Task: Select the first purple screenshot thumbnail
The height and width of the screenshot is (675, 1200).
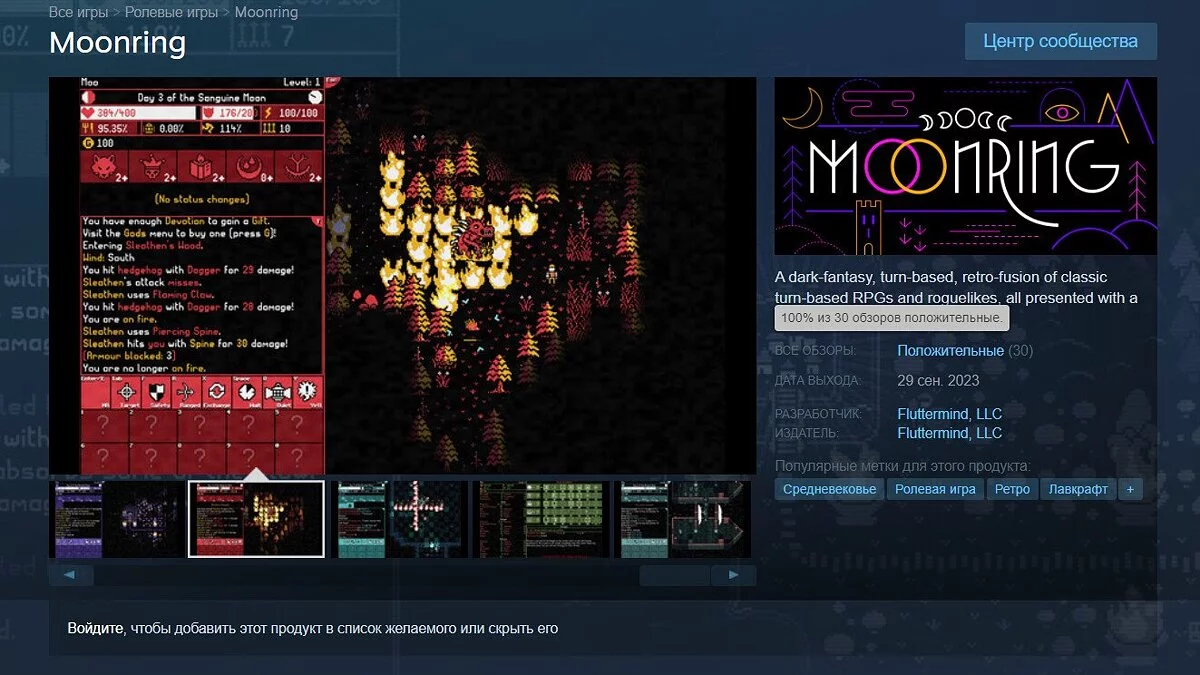Action: (x=117, y=519)
